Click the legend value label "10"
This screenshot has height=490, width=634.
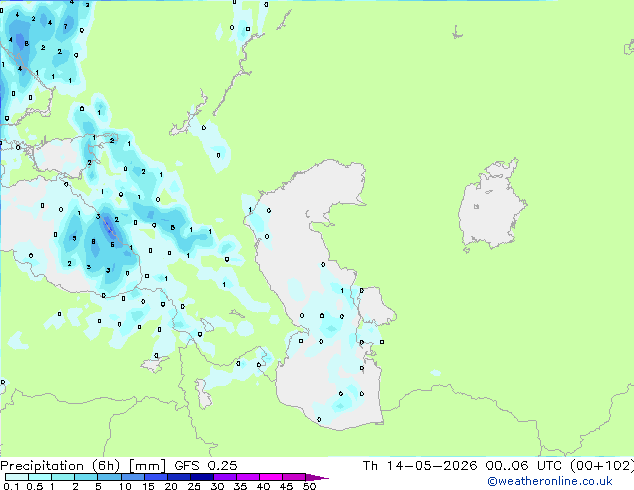(125, 486)
